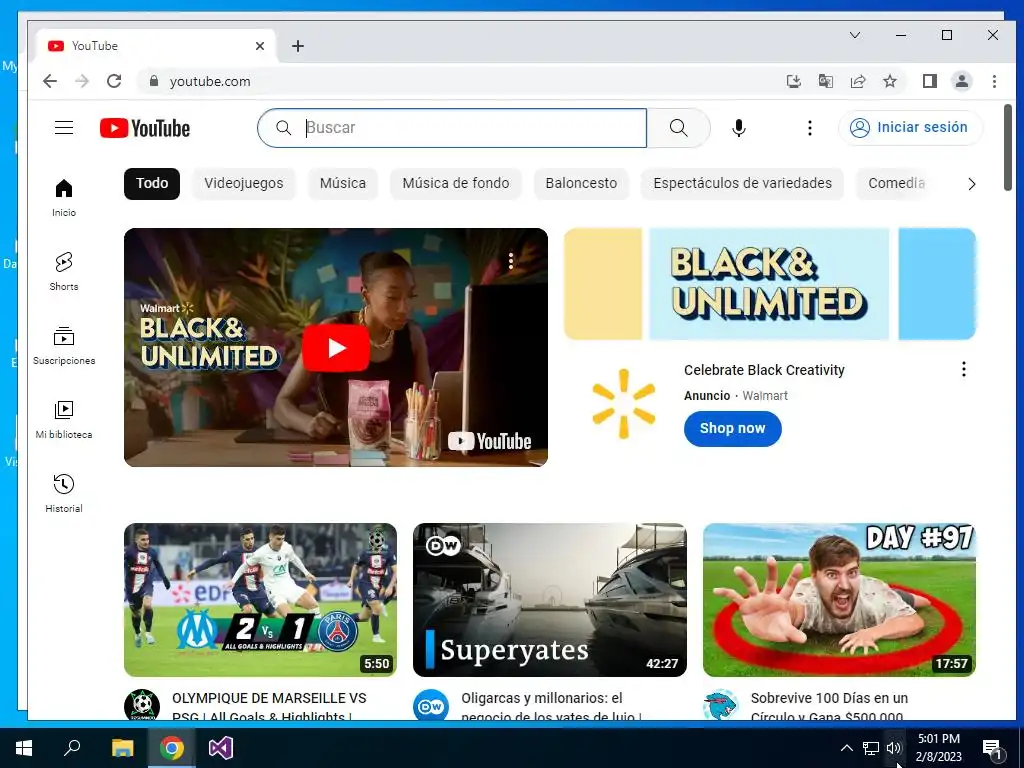Grab the page vertical scrollbar thumb

pos(1008,148)
